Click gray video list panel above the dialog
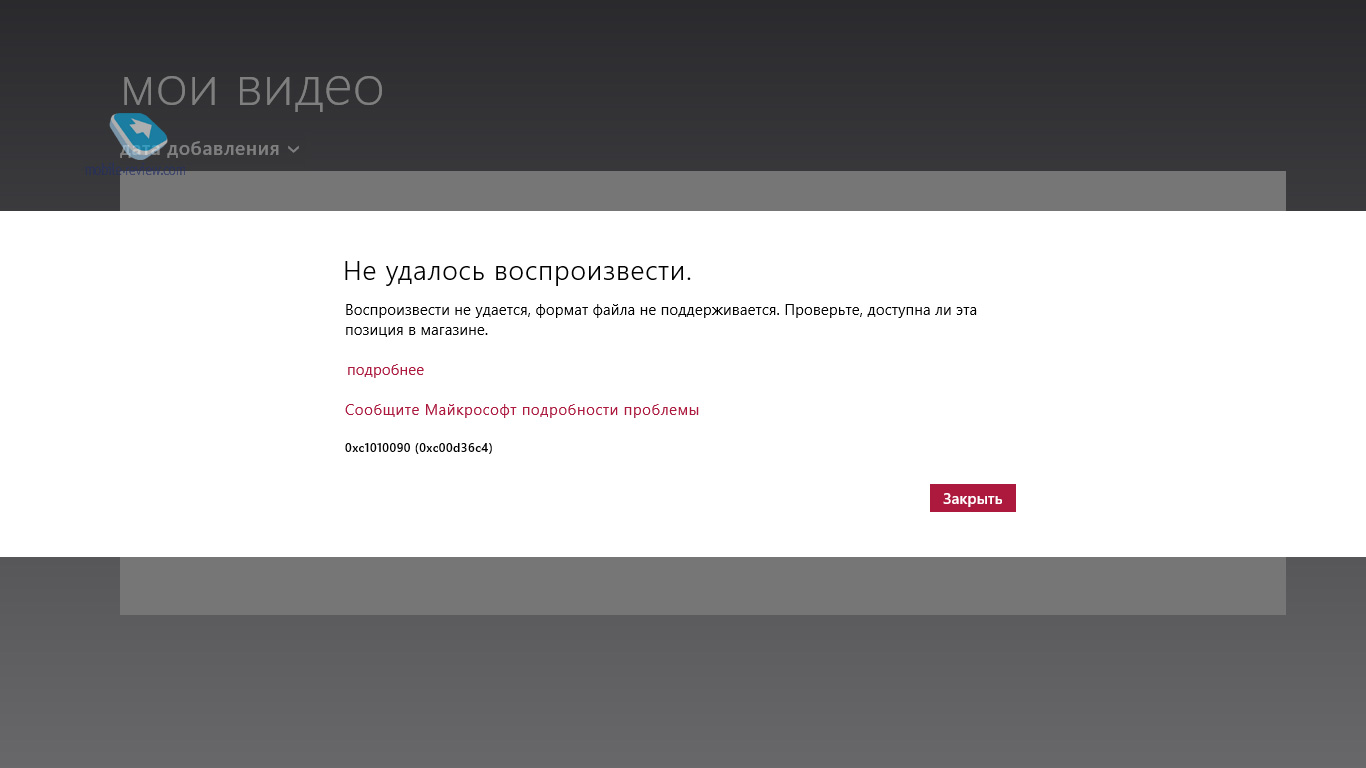 click(700, 191)
